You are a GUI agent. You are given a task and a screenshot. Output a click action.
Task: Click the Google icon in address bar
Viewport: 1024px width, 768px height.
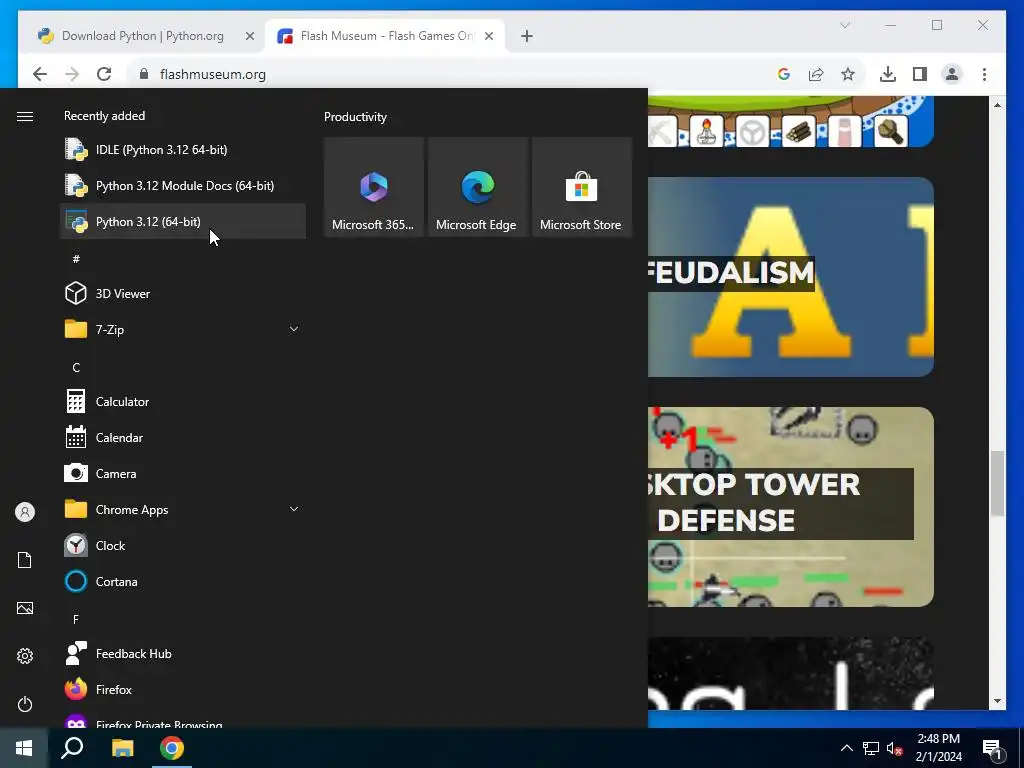coord(784,74)
